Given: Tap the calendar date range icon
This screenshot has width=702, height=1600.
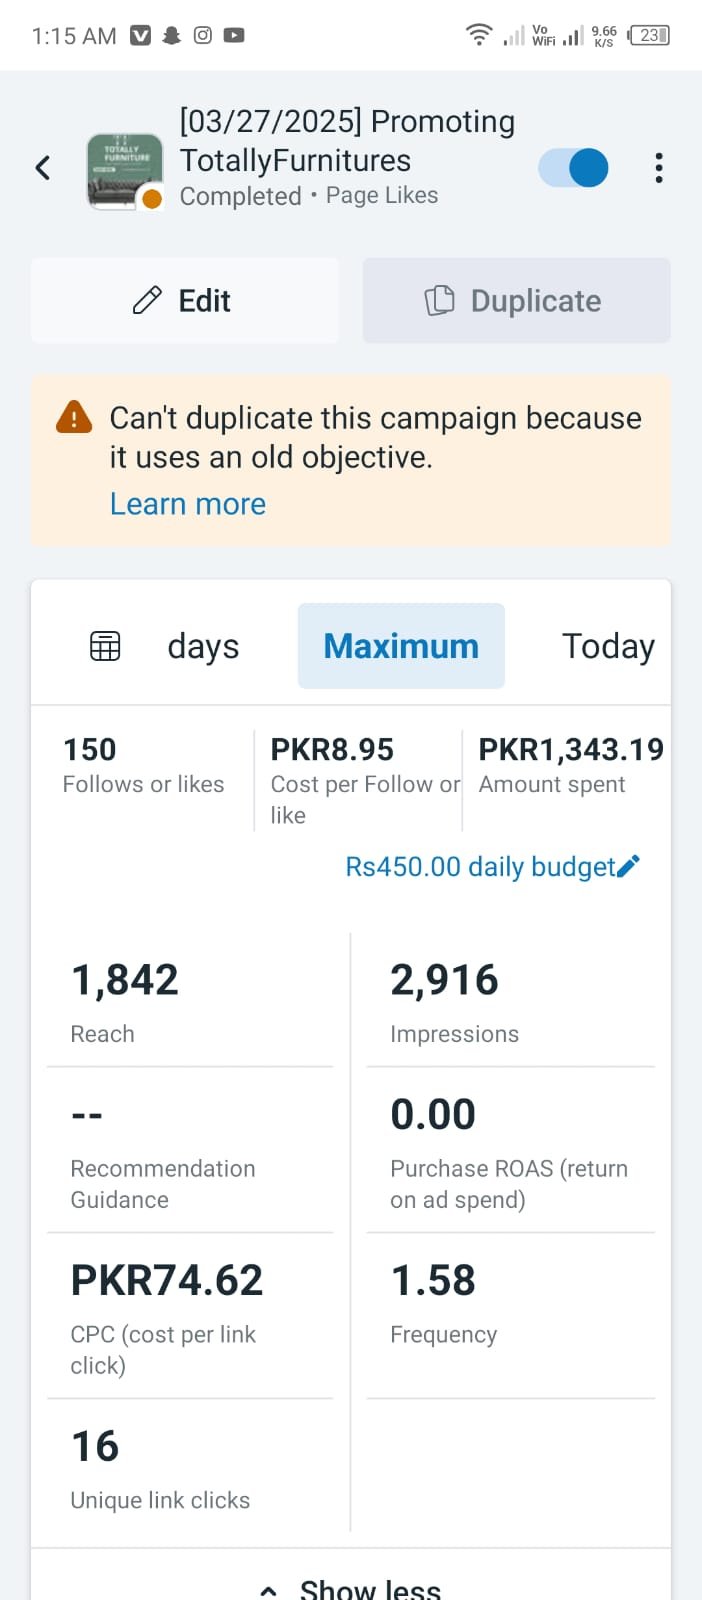Looking at the screenshot, I should pyautogui.click(x=105, y=647).
